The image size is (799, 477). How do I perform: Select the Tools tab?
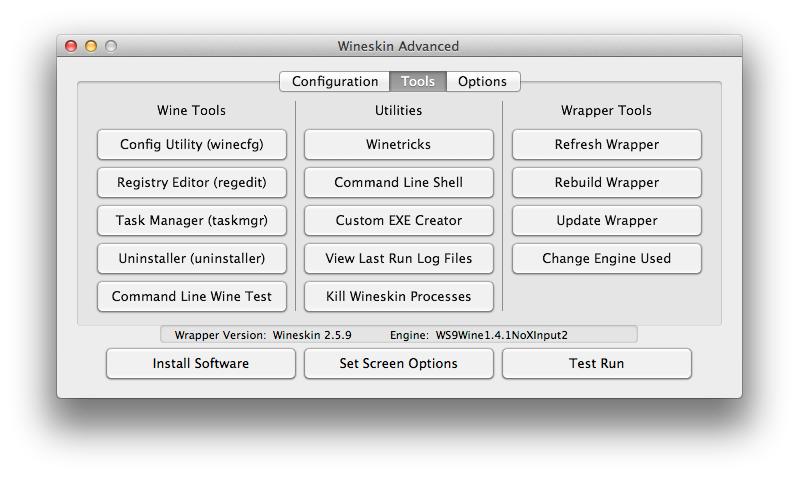(x=418, y=82)
